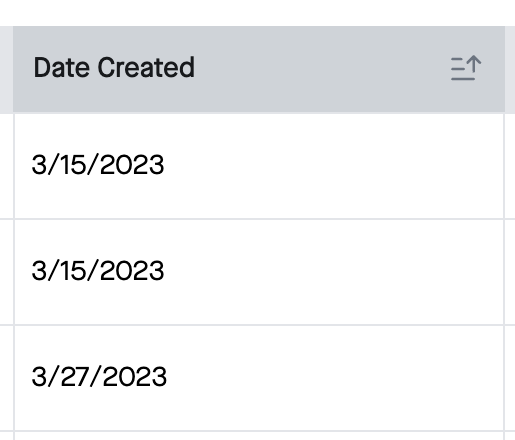The height and width of the screenshot is (440, 515).
Task: Select the Date Created column header label
Action: pos(114,67)
